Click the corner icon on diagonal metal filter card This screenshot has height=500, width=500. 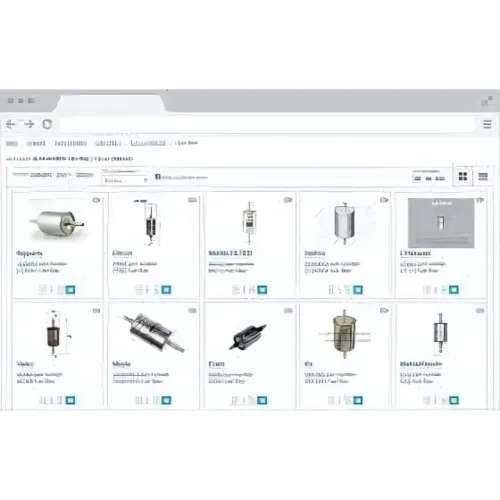(x=192, y=311)
